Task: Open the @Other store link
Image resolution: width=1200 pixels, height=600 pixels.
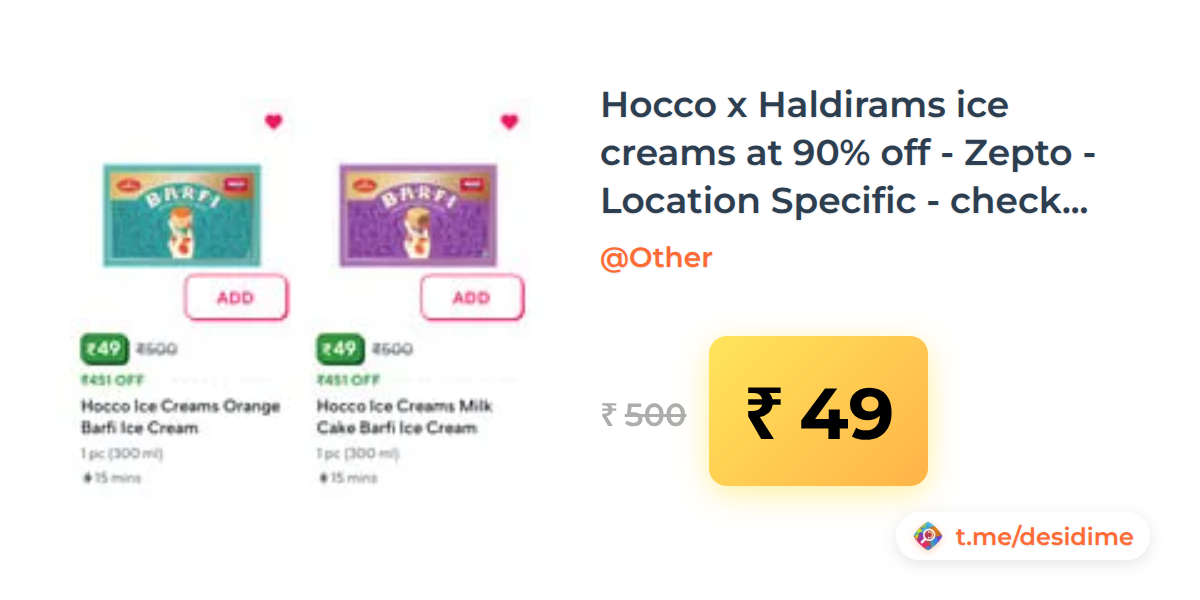Action: pos(656,258)
